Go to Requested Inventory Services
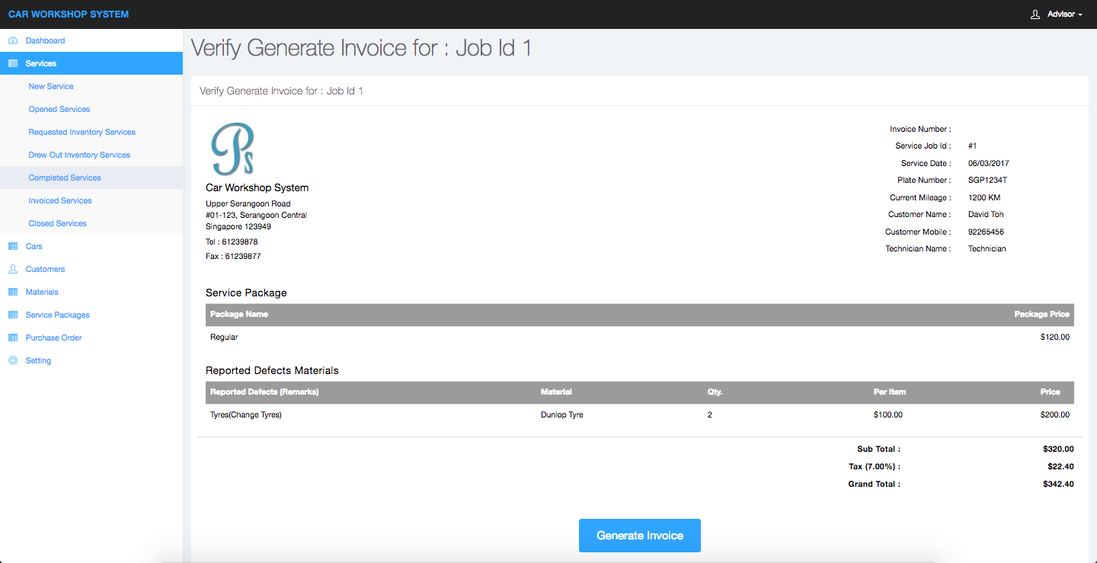This screenshot has height=563, width=1097. click(82, 132)
